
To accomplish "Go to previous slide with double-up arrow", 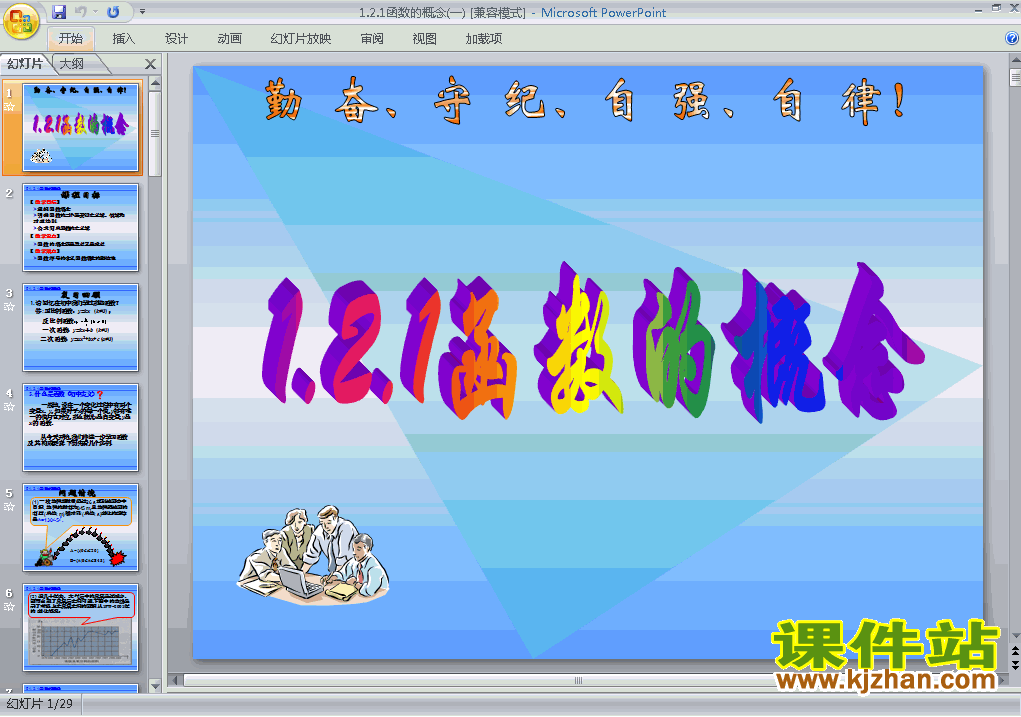I will pos(1015,651).
